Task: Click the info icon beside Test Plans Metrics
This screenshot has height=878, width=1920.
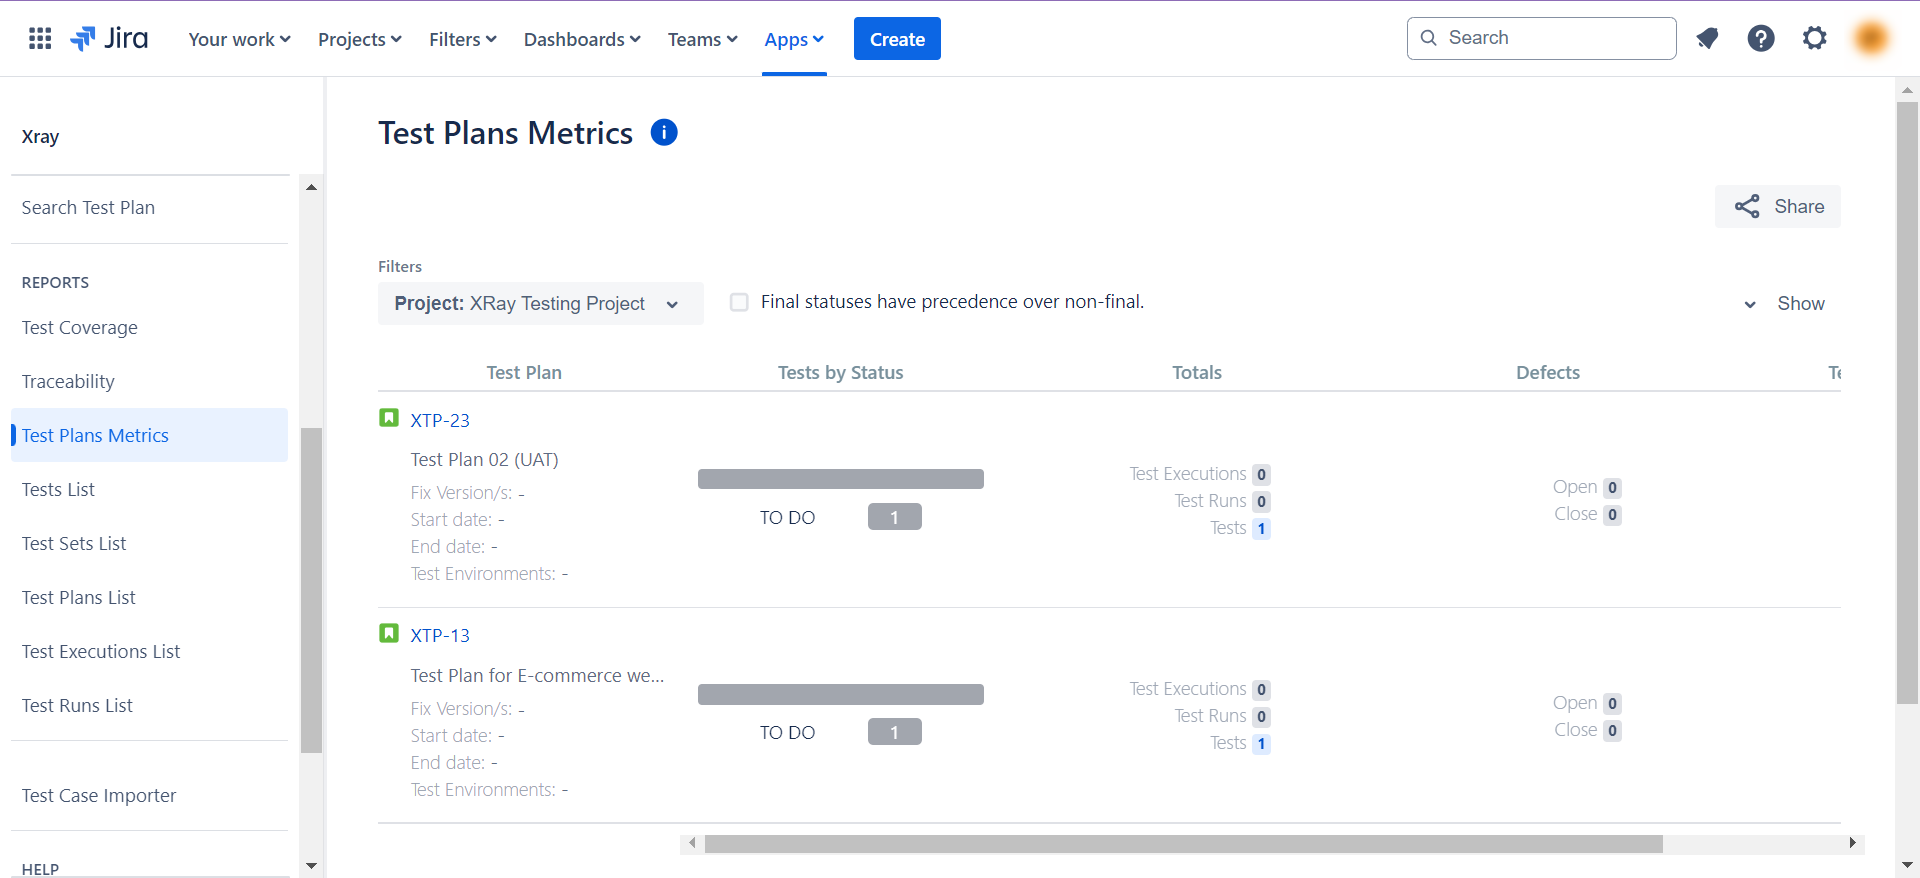Action: click(664, 132)
